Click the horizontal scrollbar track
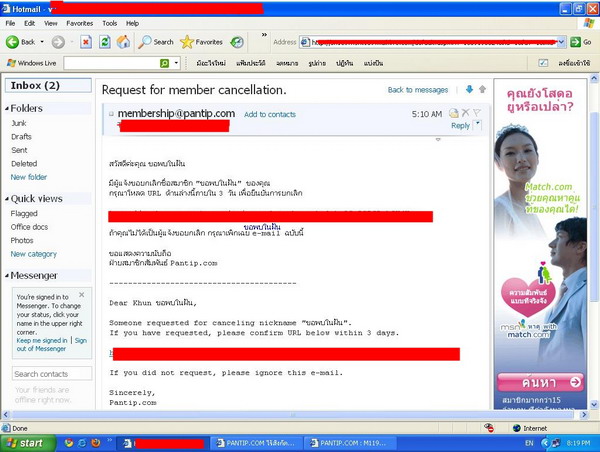Viewport: 600px width, 452px height. [x=292, y=414]
